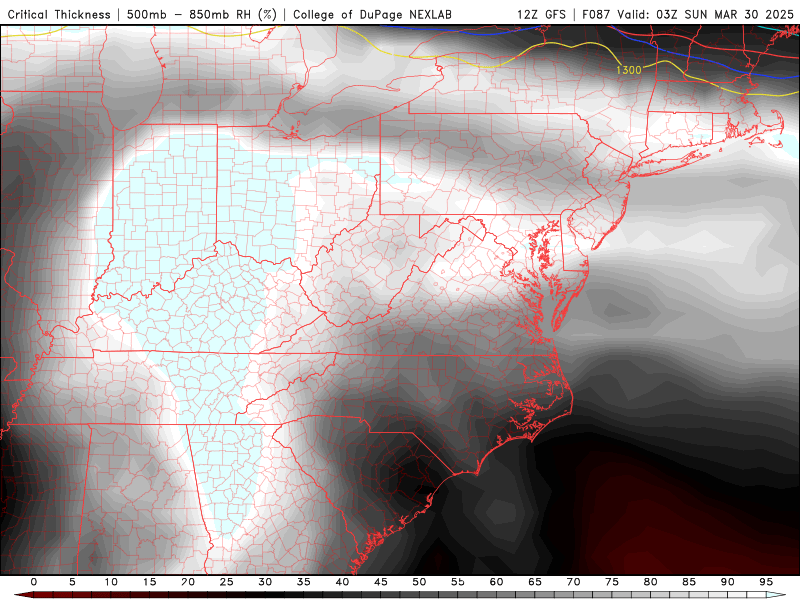The width and height of the screenshot is (800, 600).
Task: Click the colorbar value "85"
Action: pos(689,582)
